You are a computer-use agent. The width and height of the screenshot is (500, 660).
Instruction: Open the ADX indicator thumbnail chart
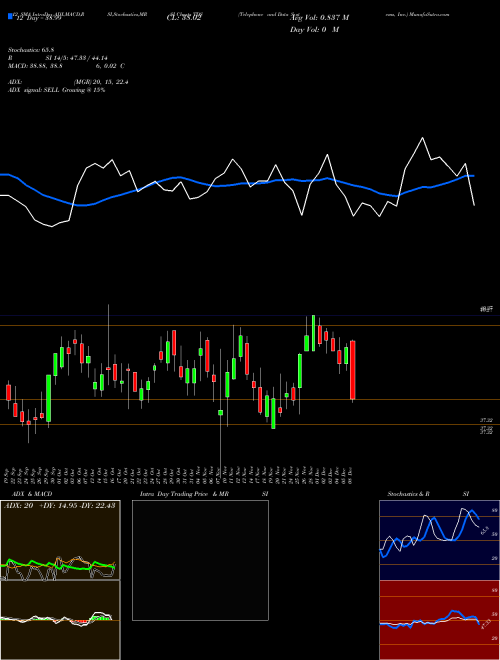point(60,540)
